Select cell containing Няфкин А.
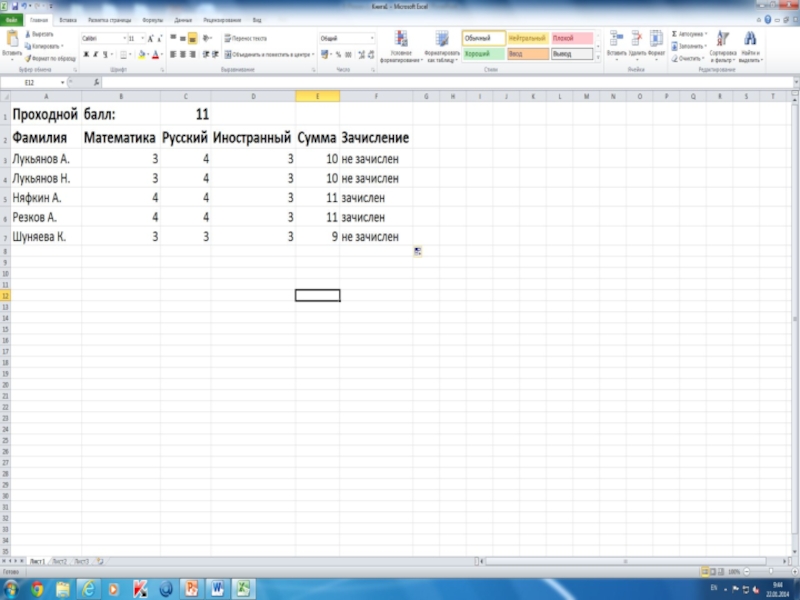Screen dimensions: 800x600 tap(46, 197)
